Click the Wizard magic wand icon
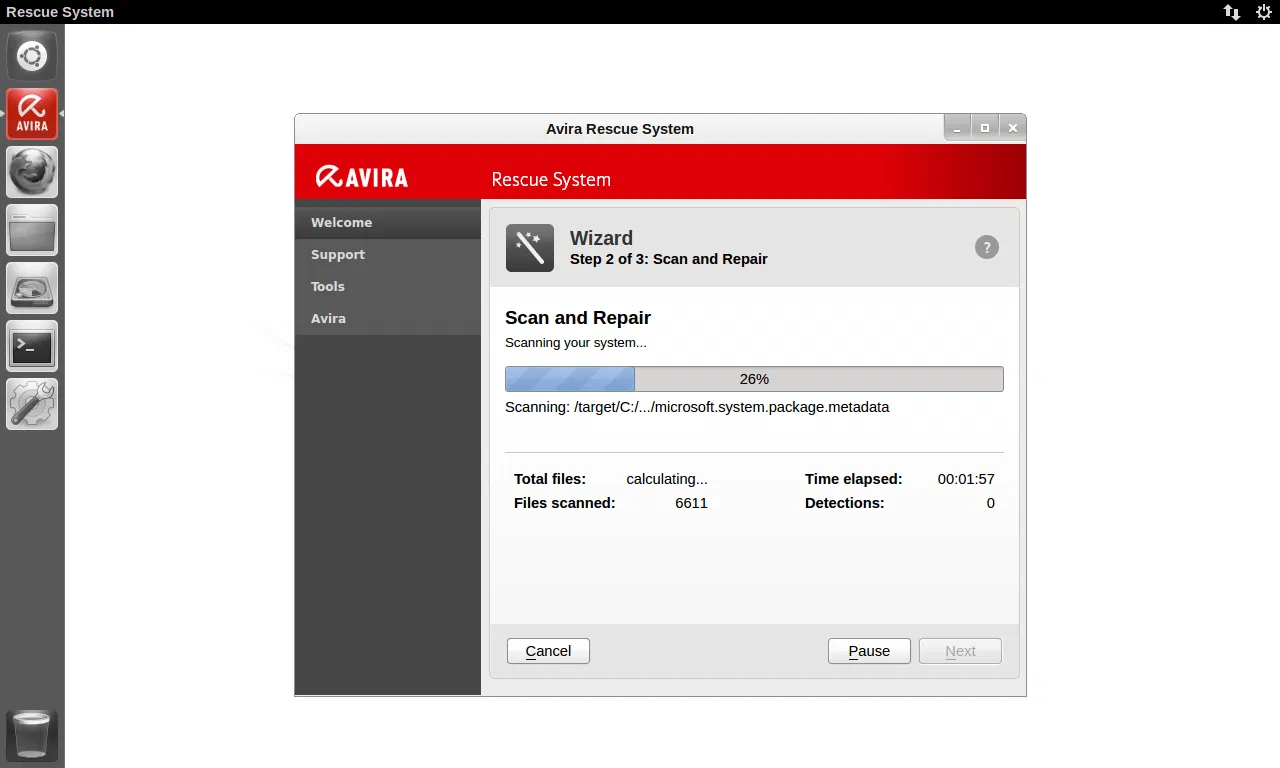The width and height of the screenshot is (1280, 768). coord(529,247)
